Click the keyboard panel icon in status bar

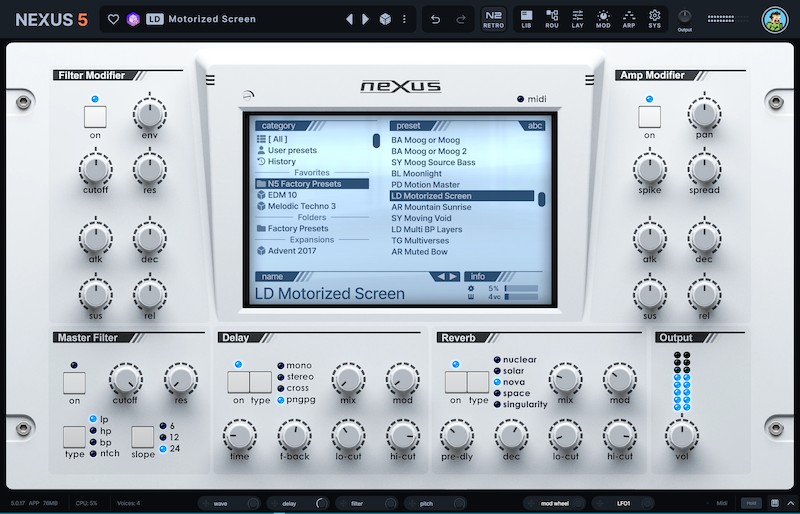click(x=774, y=503)
